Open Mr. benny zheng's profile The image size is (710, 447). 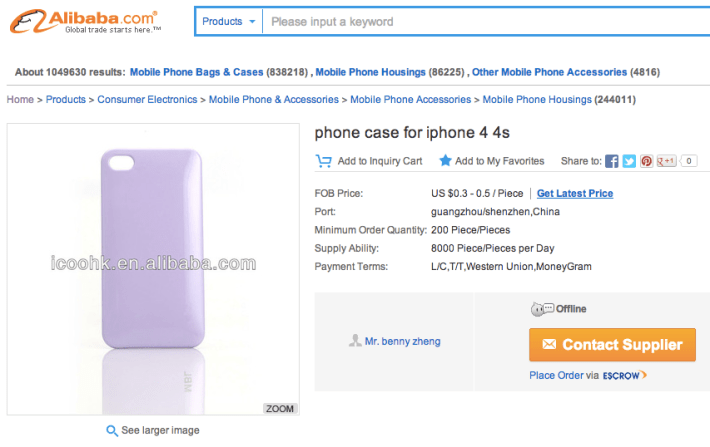(401, 341)
